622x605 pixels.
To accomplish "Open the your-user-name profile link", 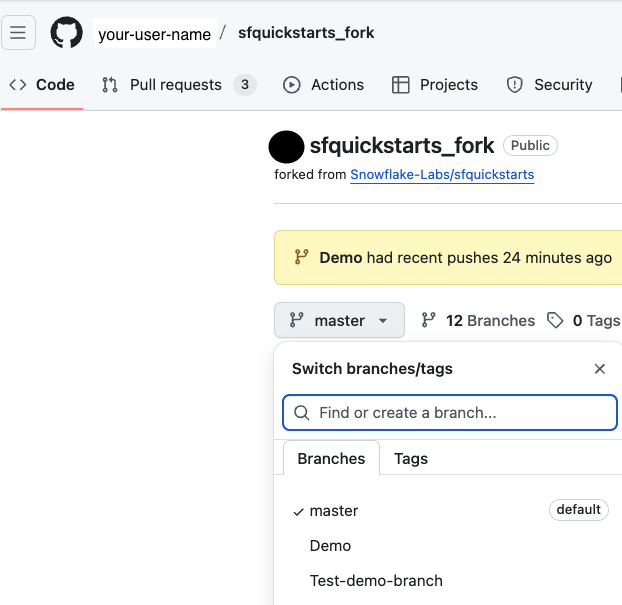I will tap(155, 34).
